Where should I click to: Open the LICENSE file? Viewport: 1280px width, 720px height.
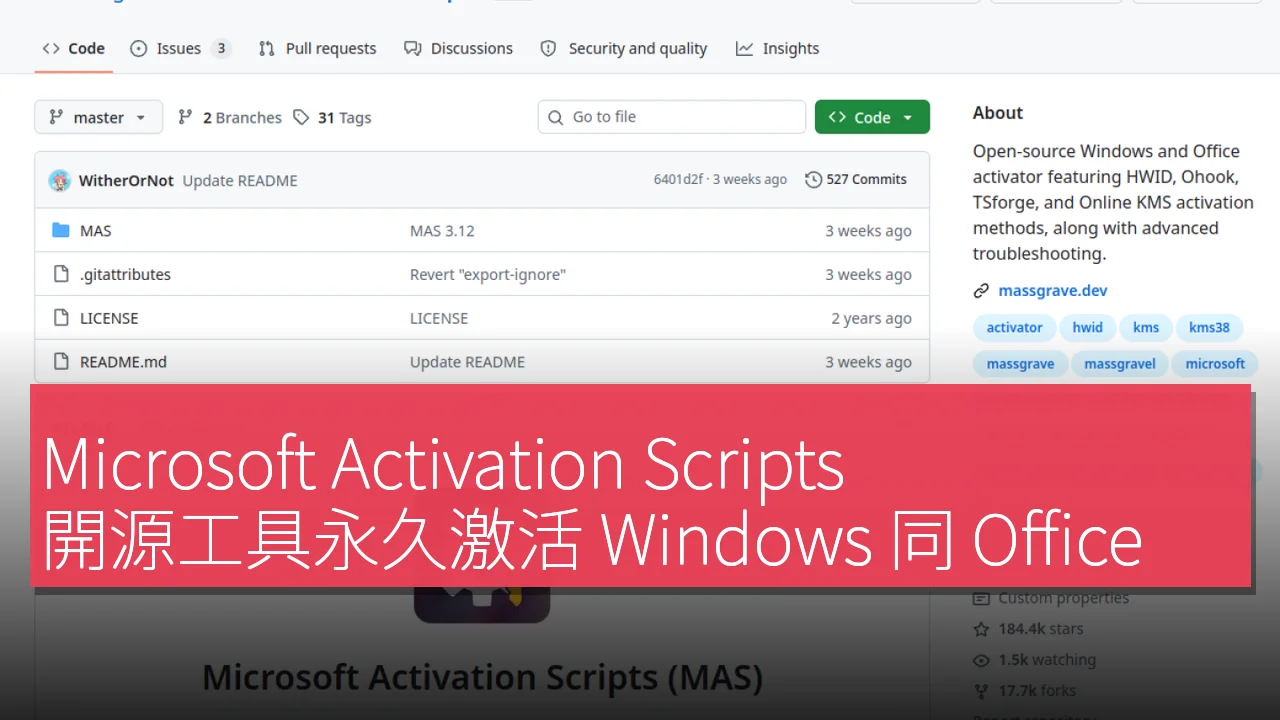109,318
